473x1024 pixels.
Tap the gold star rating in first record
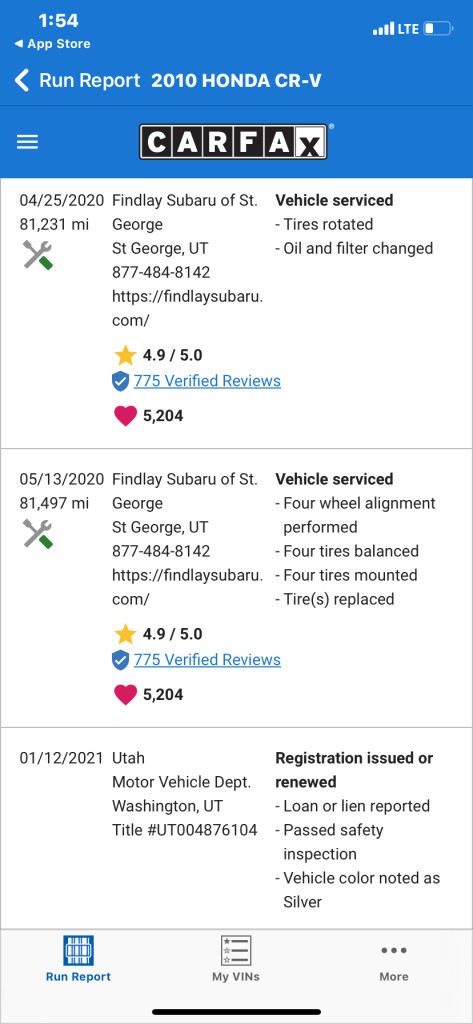coord(125,355)
